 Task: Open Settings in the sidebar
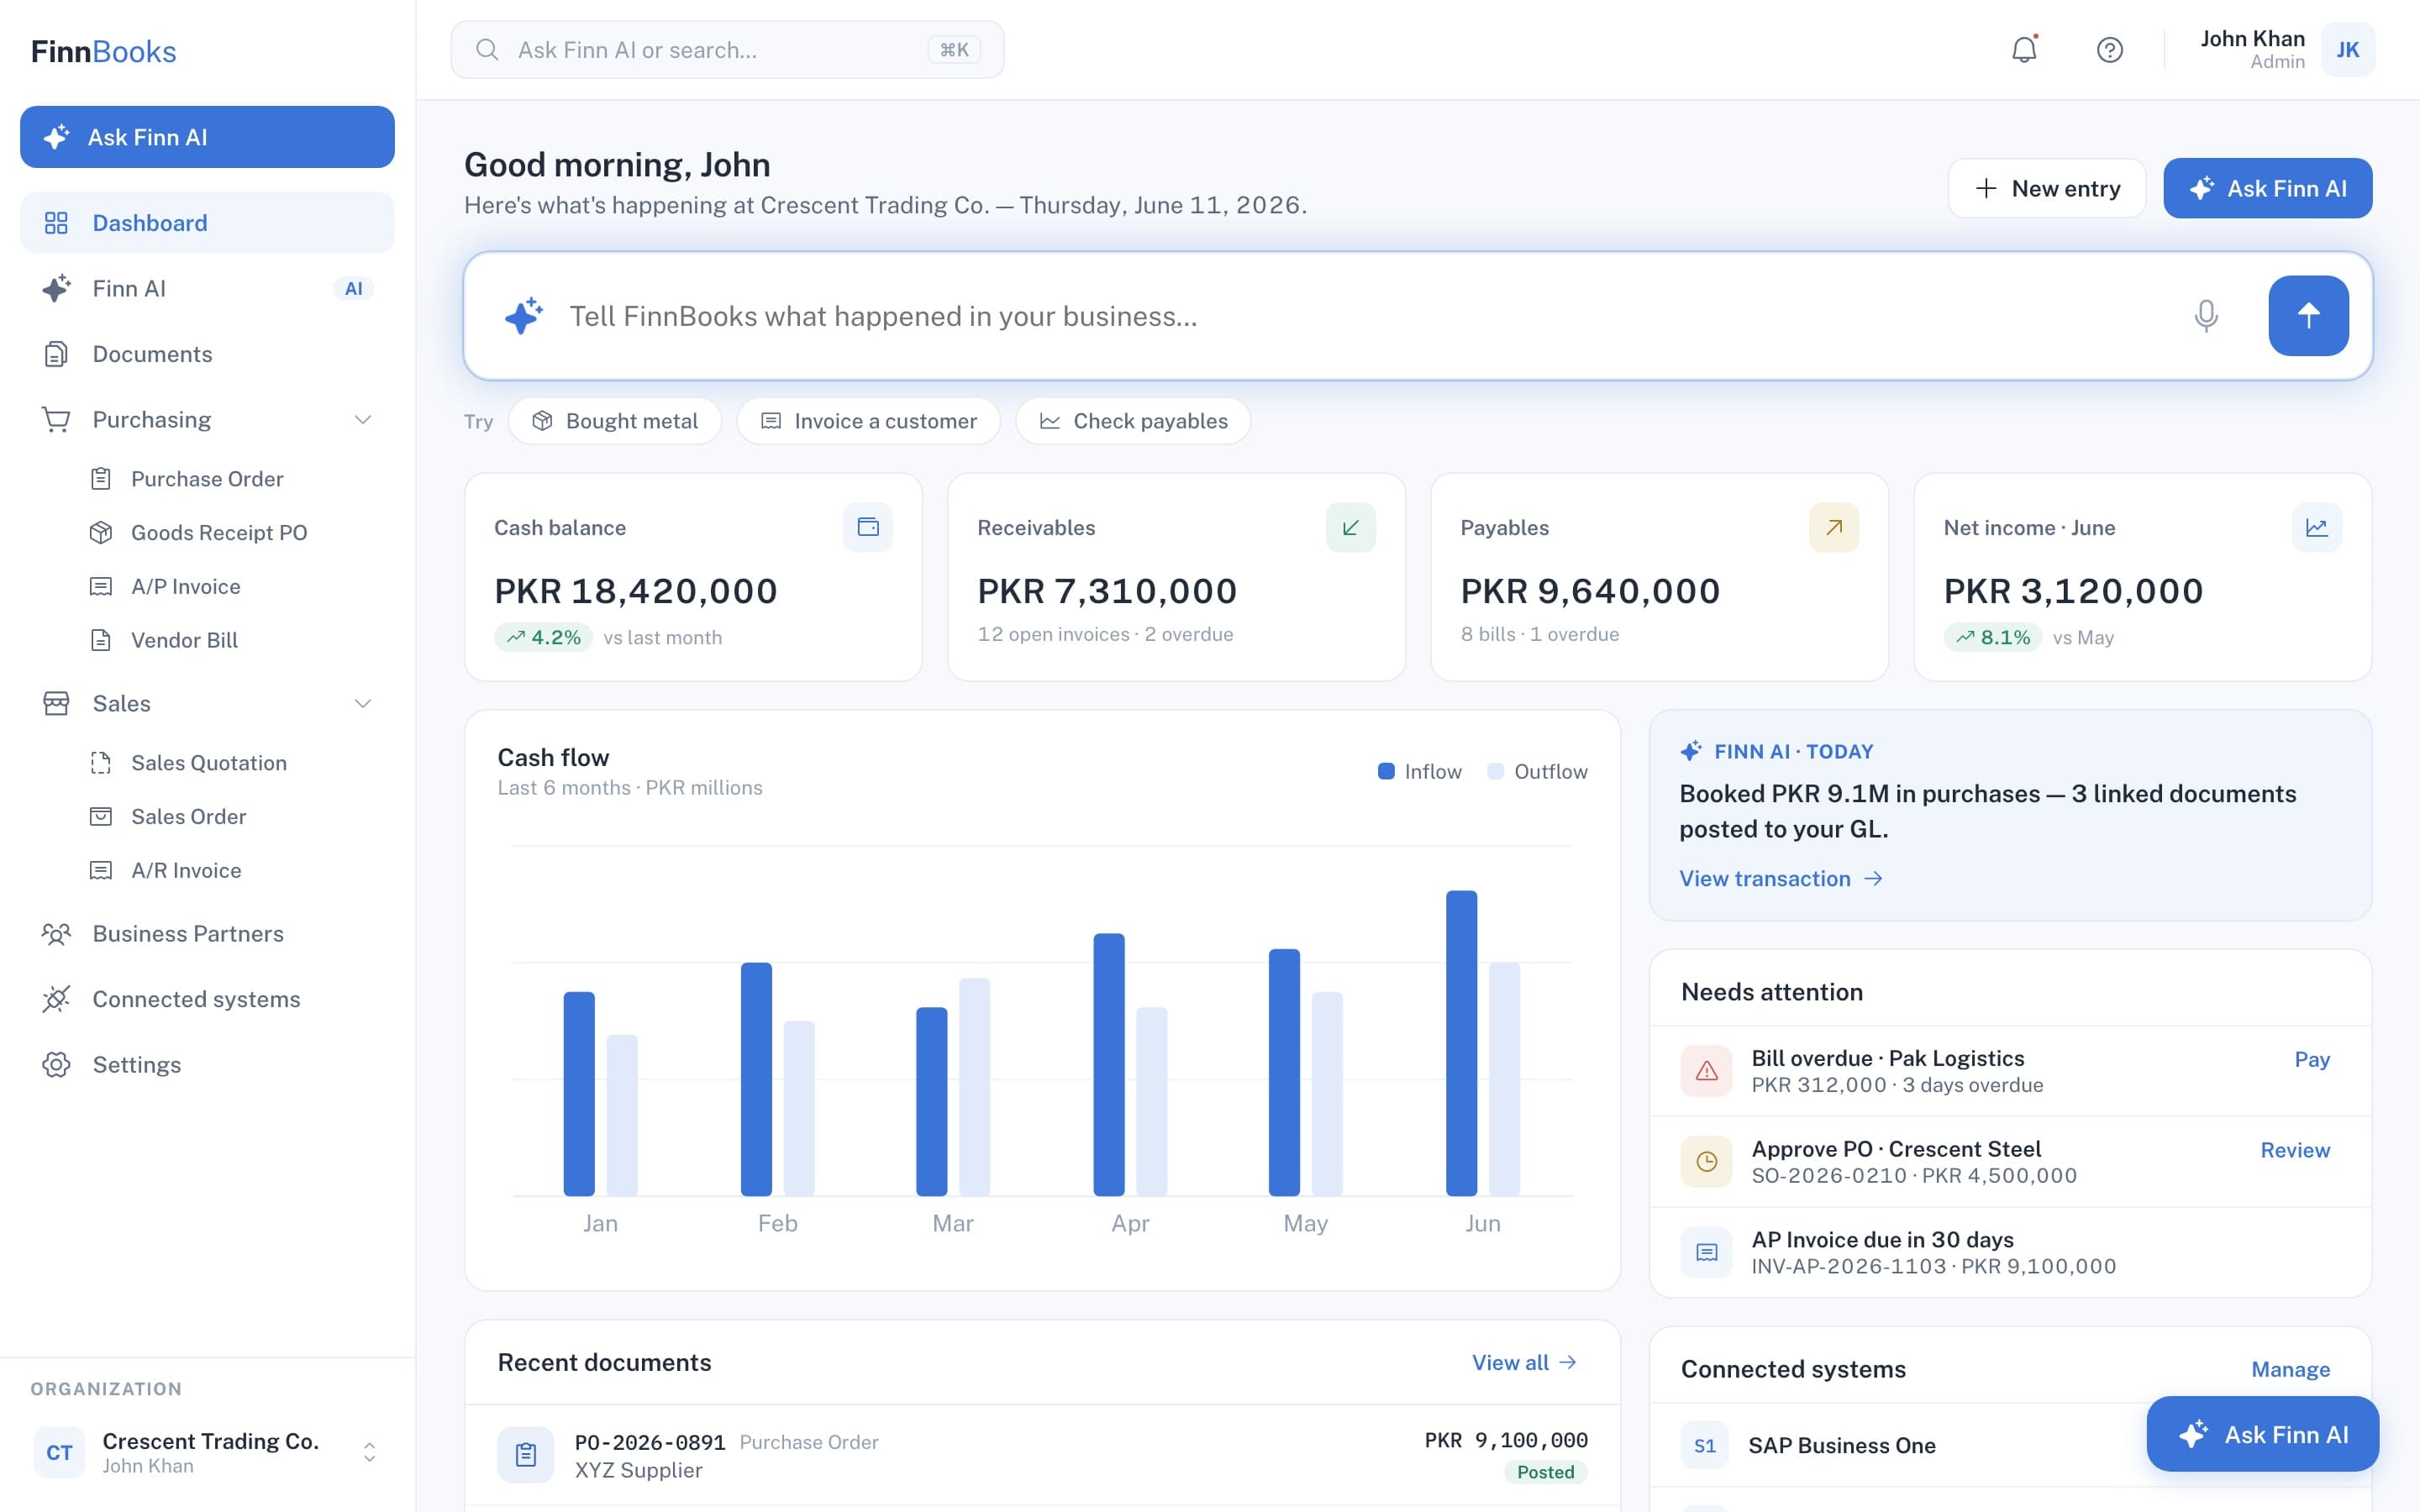[x=207, y=1064]
